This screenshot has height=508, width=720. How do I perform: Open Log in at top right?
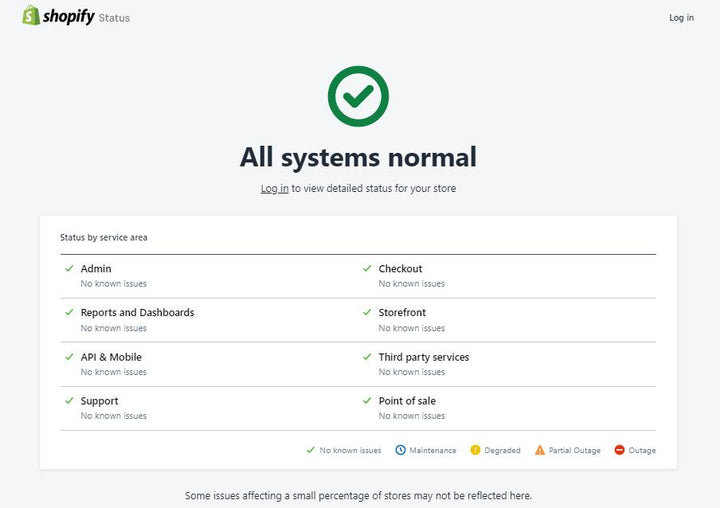[681, 18]
